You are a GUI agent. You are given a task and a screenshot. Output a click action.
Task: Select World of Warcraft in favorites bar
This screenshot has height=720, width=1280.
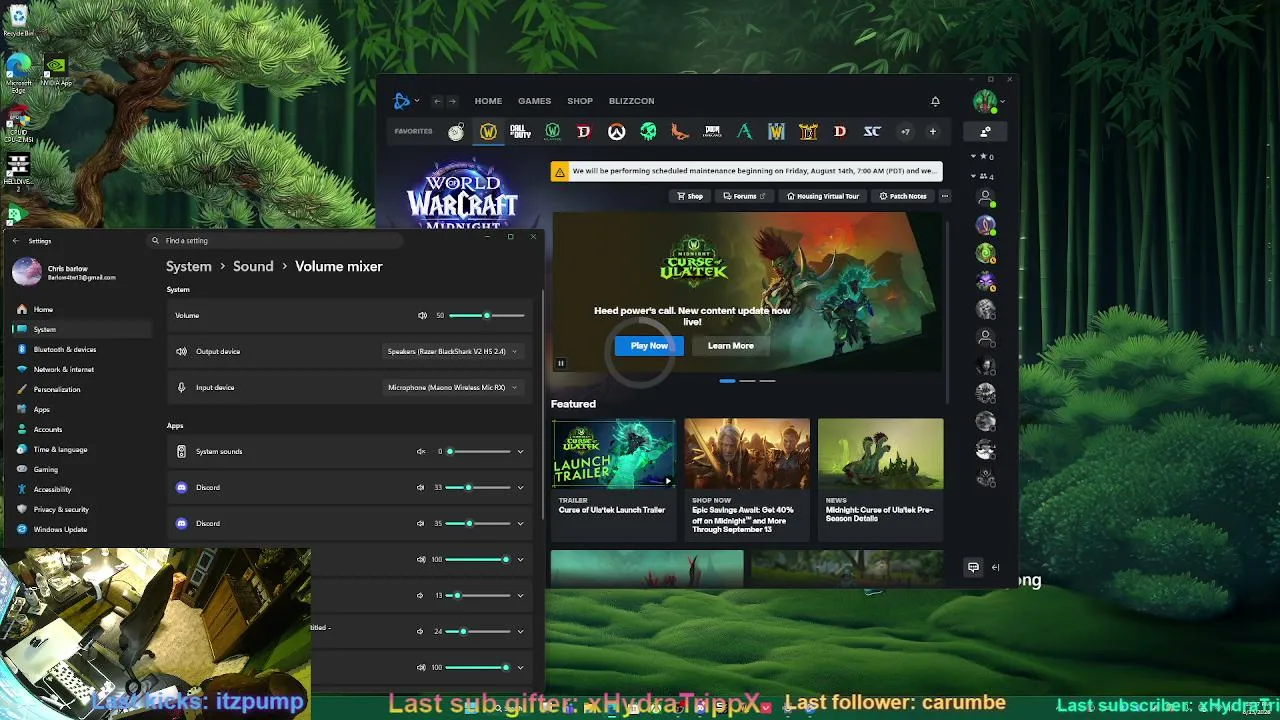pyautogui.click(x=488, y=131)
